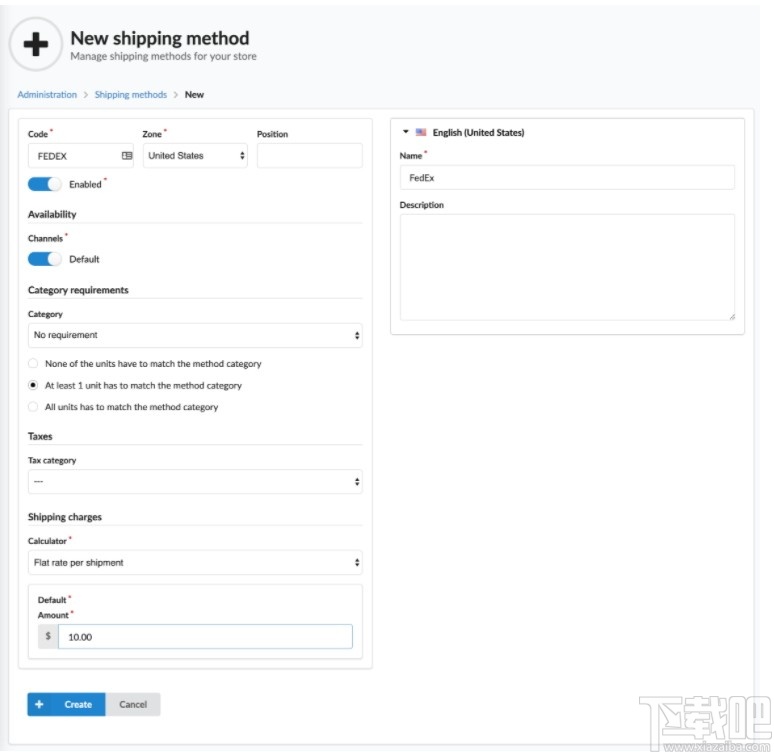Click the US flag icon beside English

coord(421,132)
